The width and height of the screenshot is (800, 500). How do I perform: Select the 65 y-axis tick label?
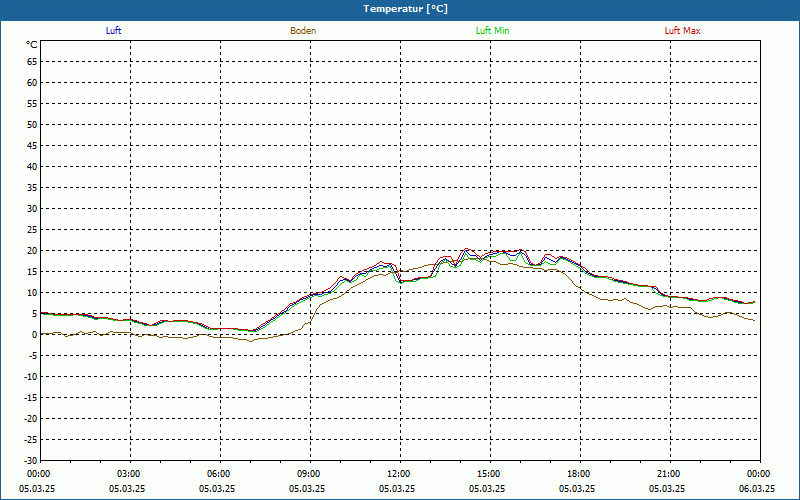(32, 62)
